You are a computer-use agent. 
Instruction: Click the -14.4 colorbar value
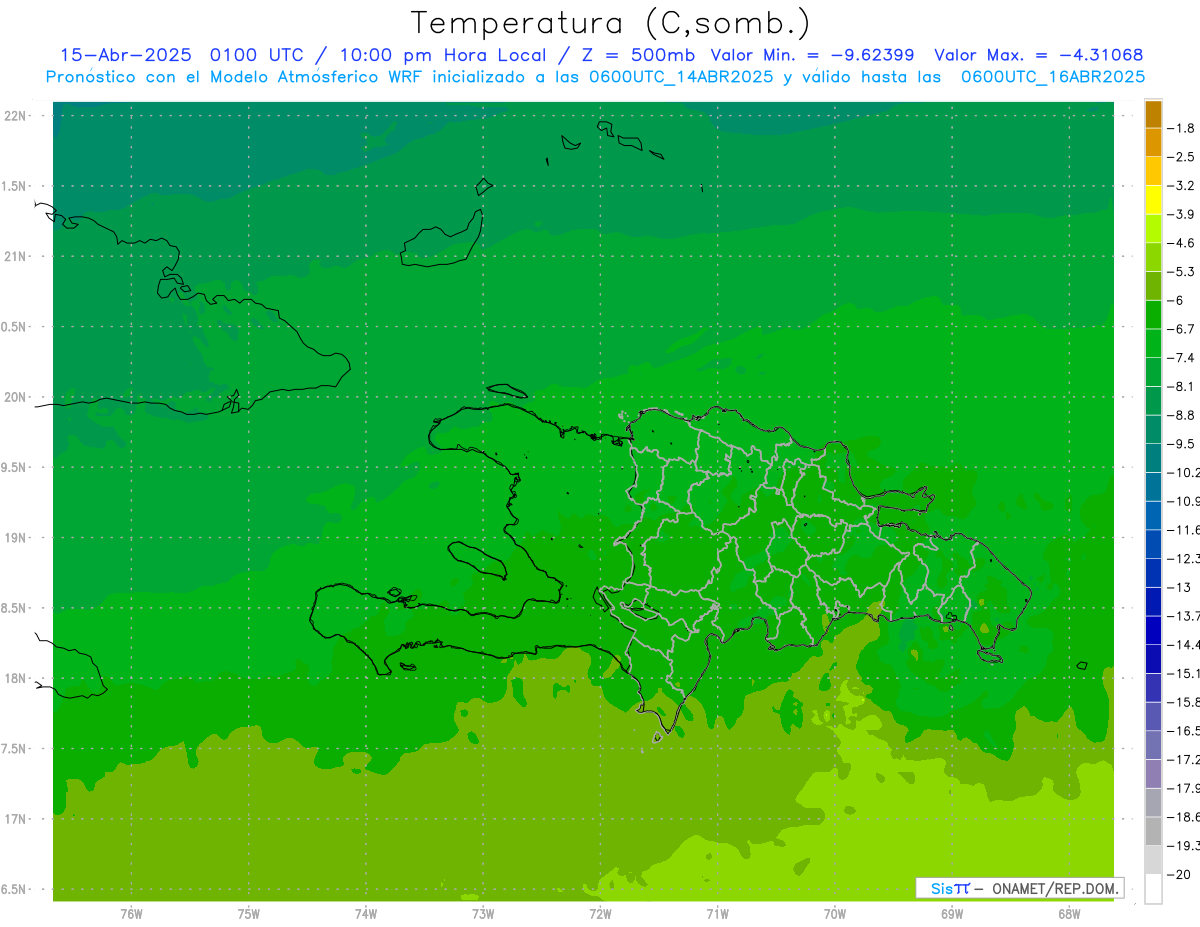pos(1185,645)
